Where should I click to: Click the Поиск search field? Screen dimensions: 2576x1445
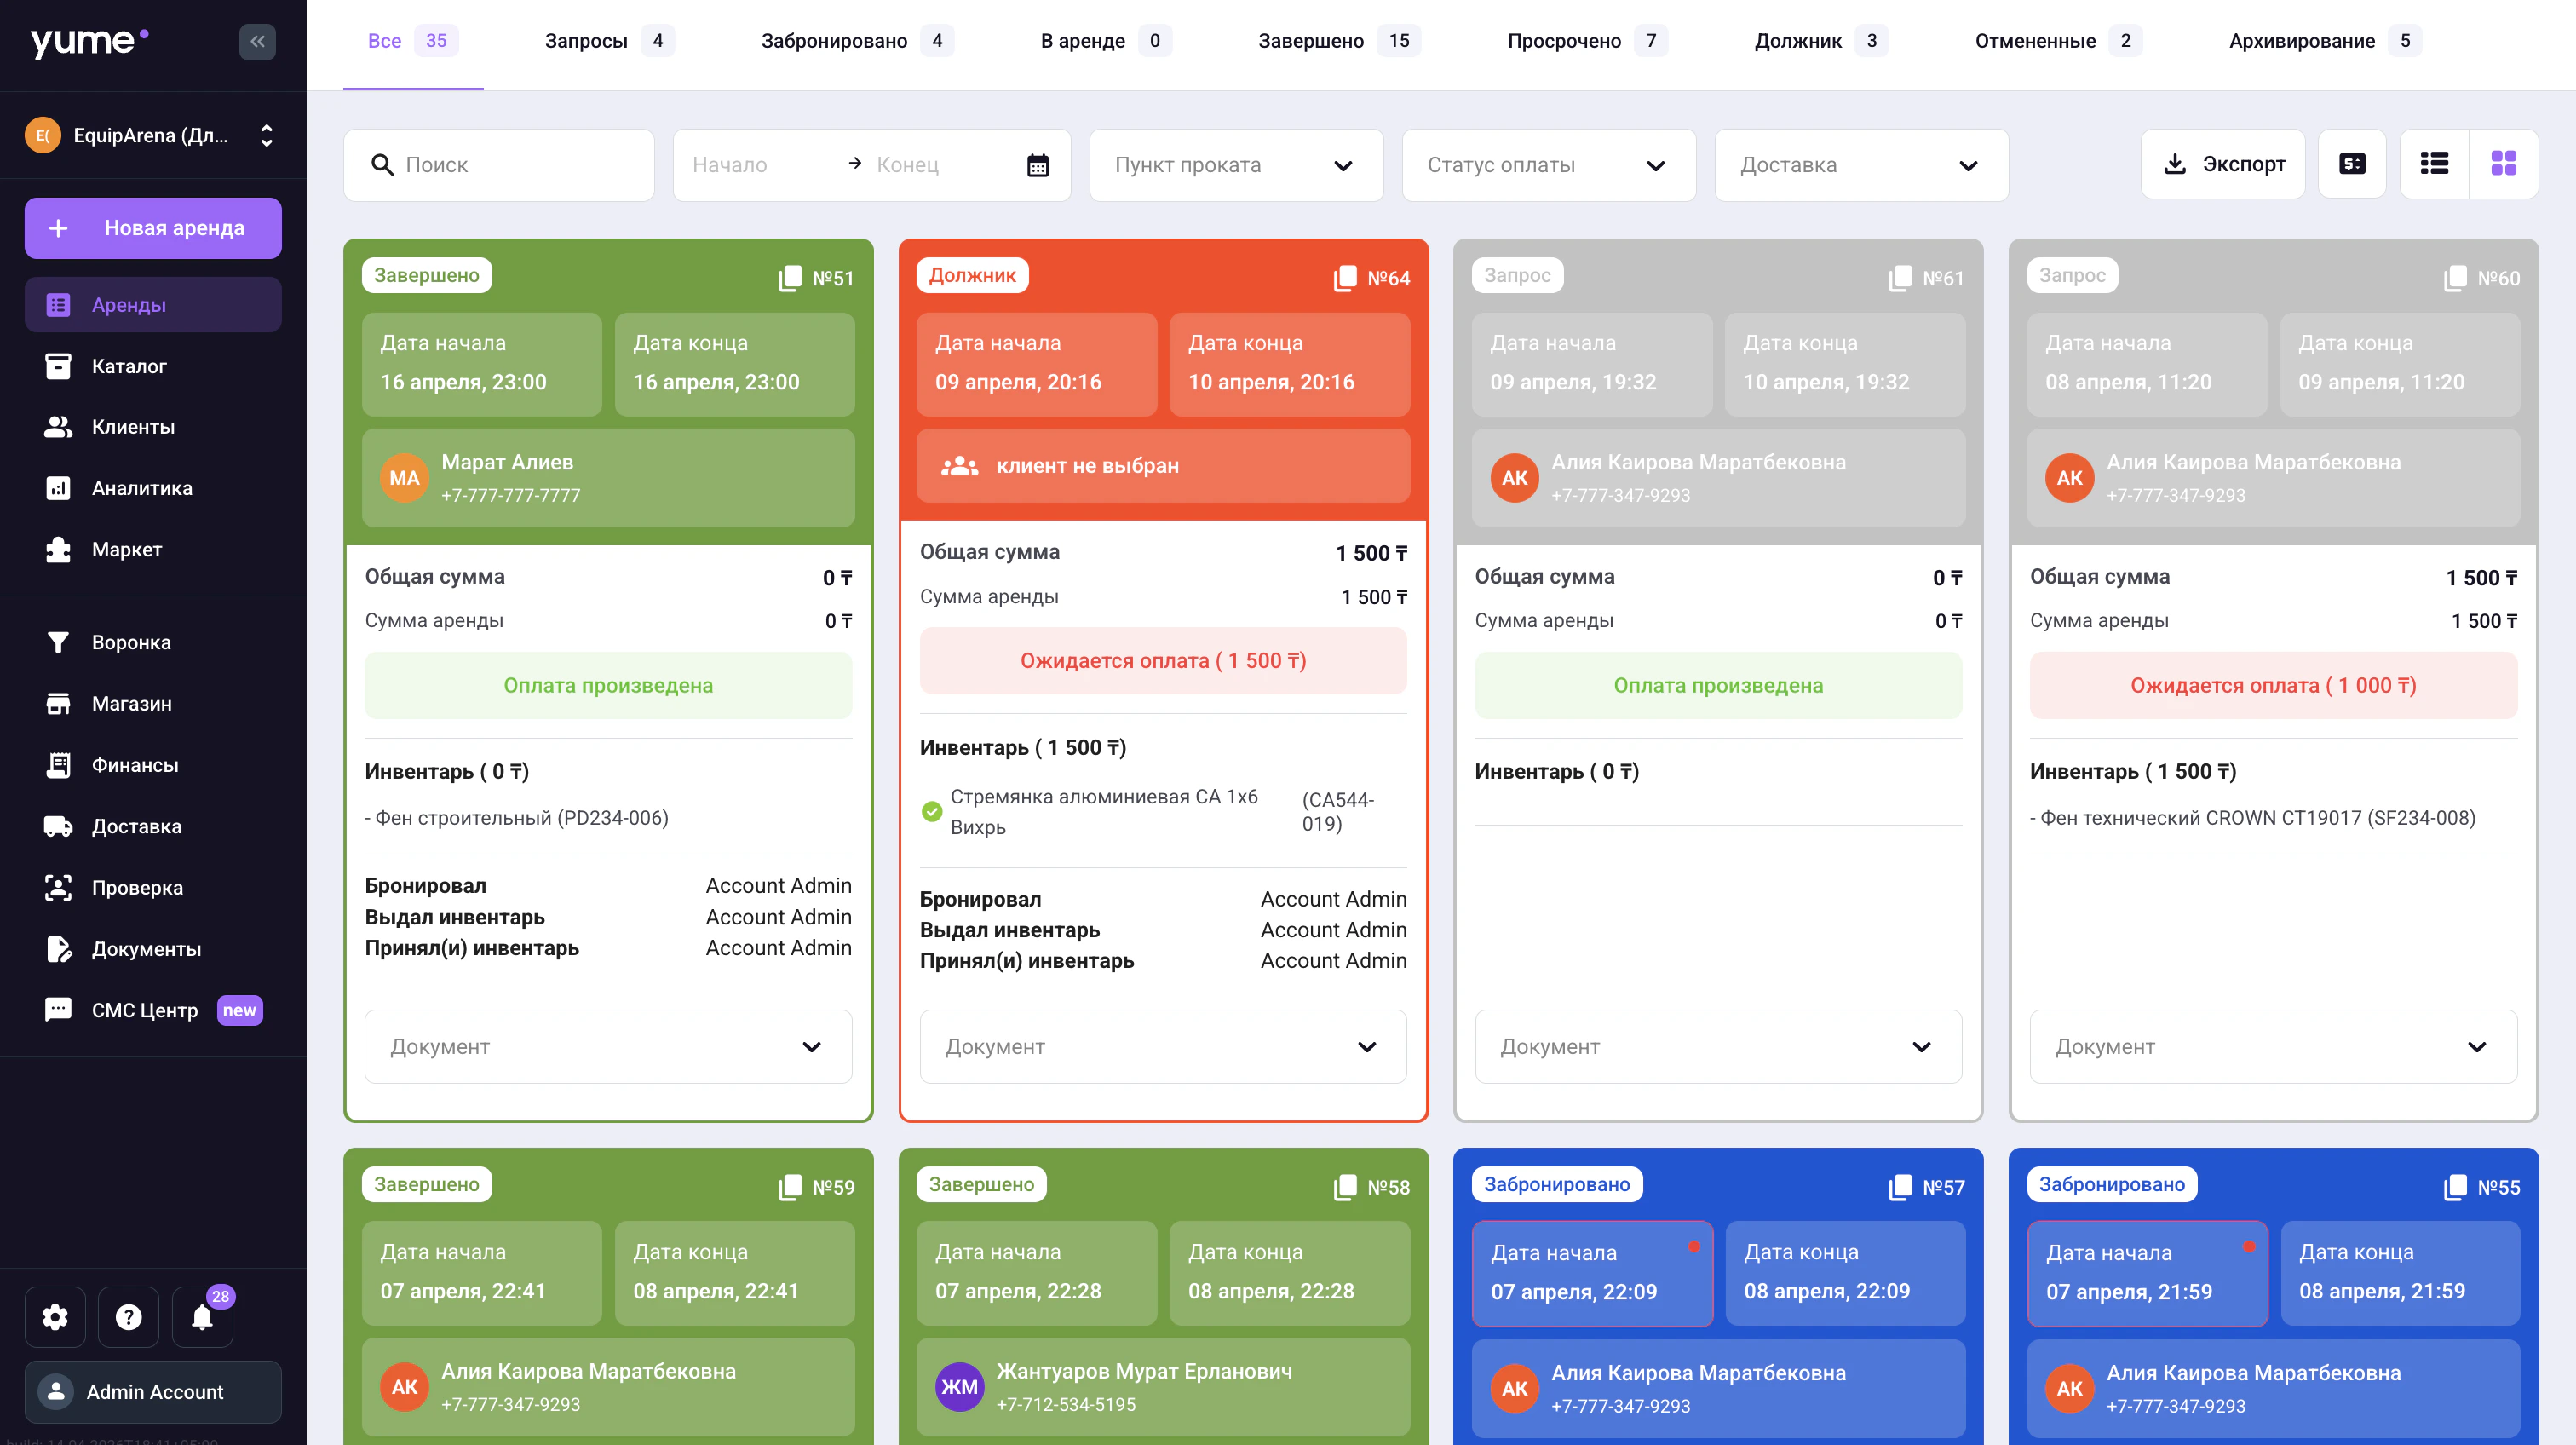coord(499,165)
